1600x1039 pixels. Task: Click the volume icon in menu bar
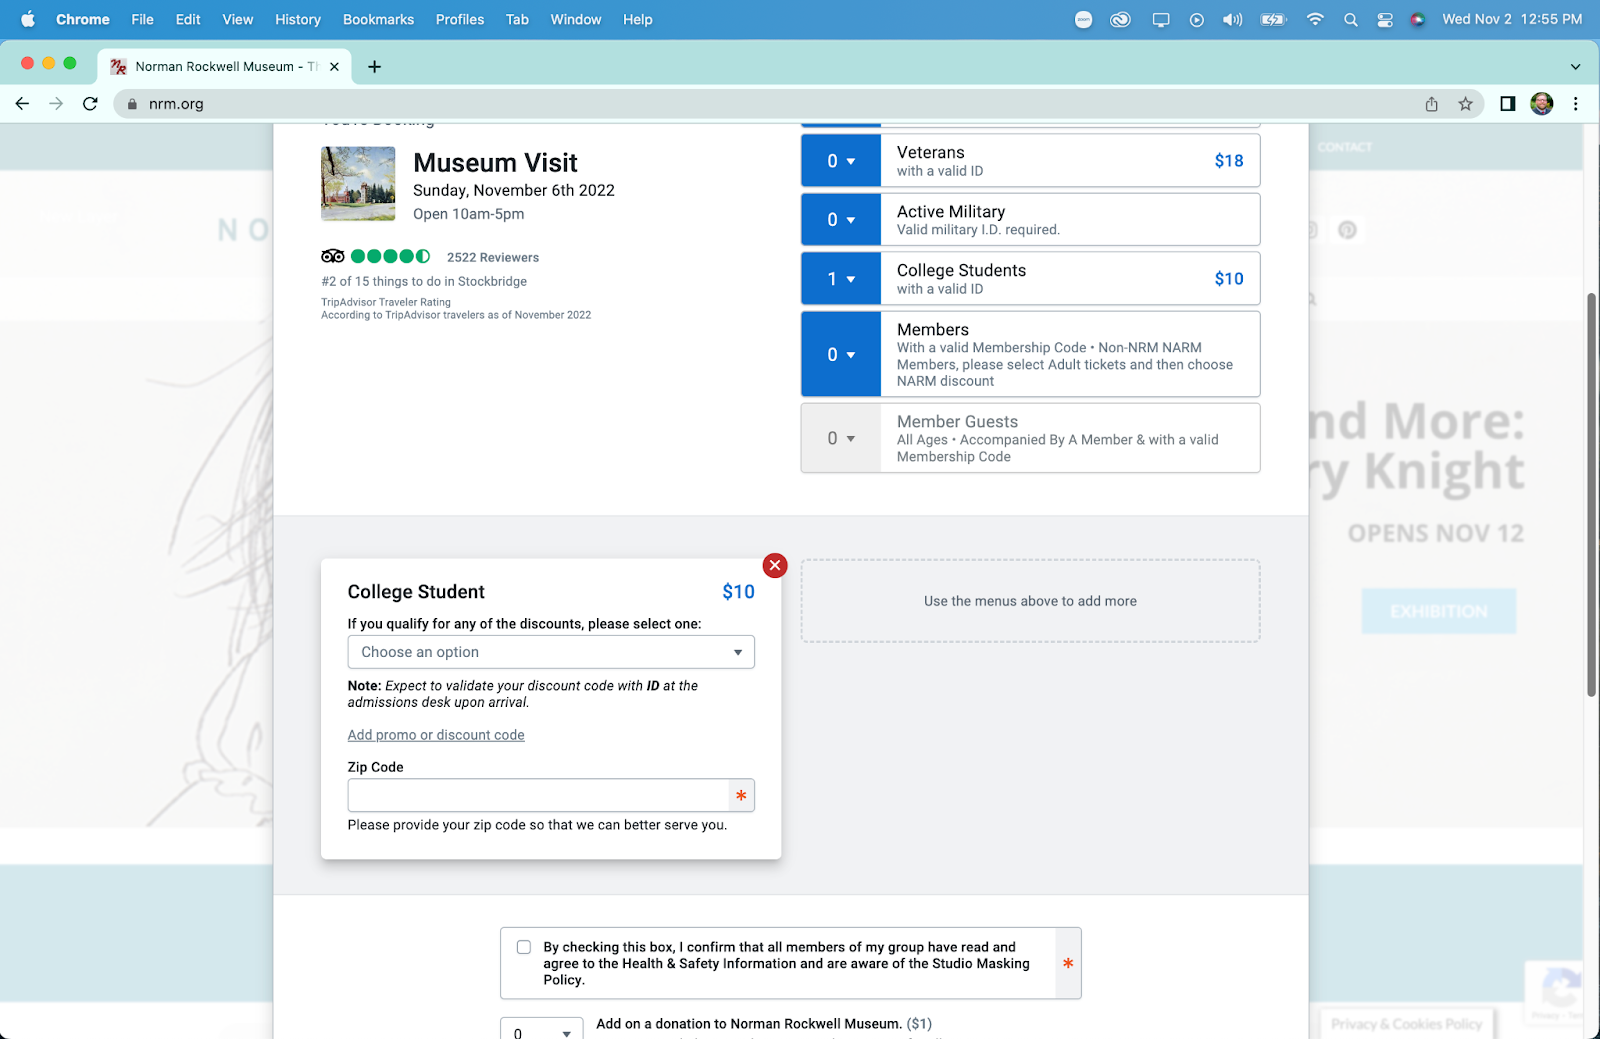(1232, 19)
